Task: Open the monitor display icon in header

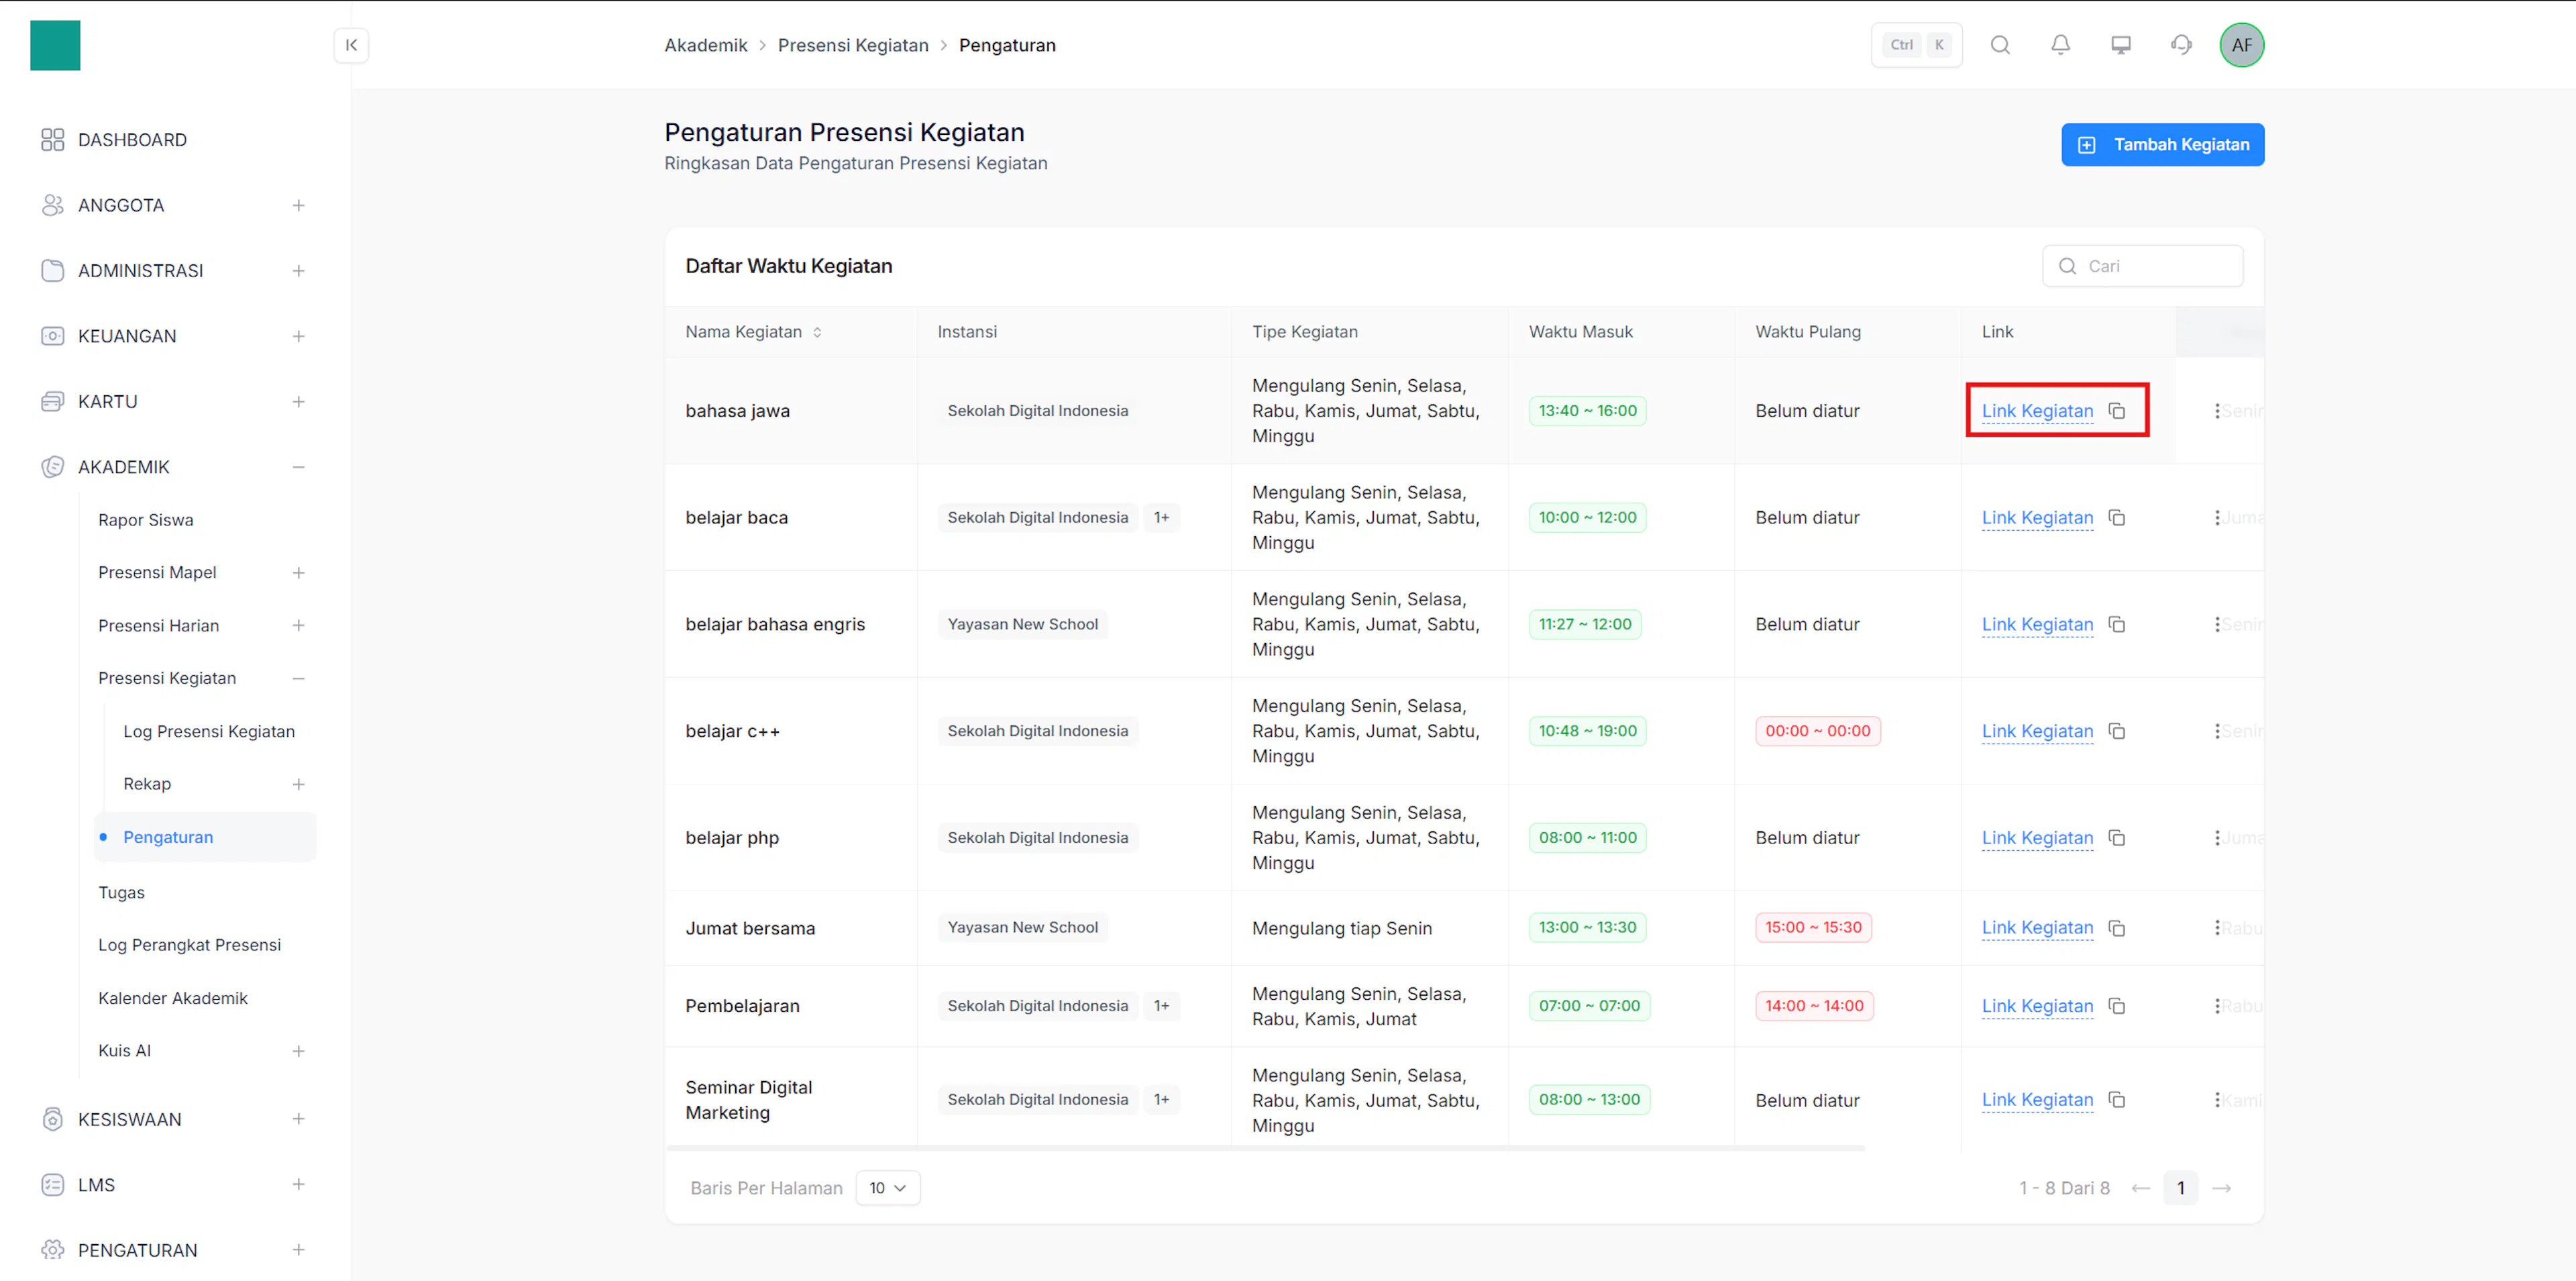Action: pos(2120,45)
